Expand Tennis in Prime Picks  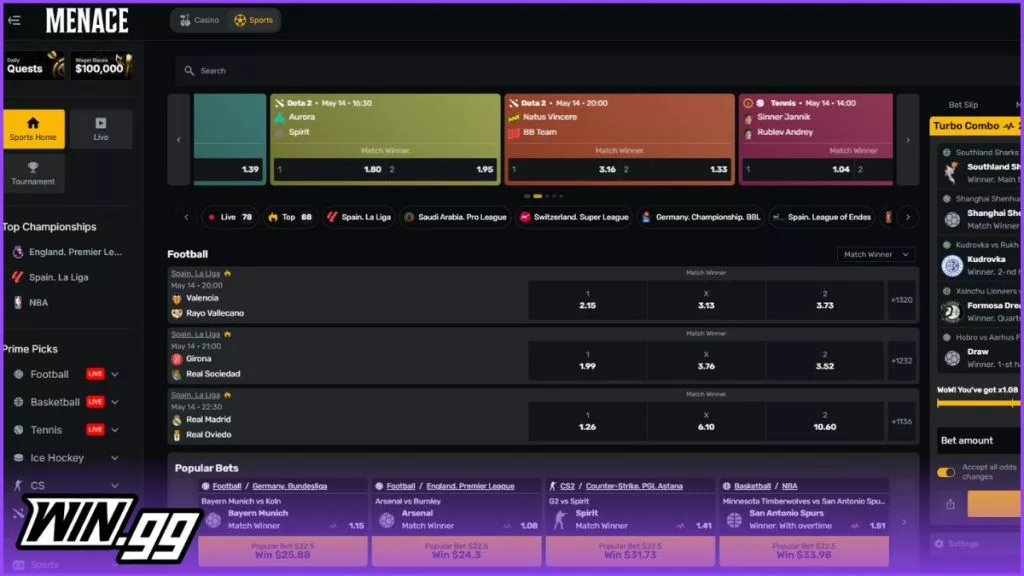click(115, 430)
